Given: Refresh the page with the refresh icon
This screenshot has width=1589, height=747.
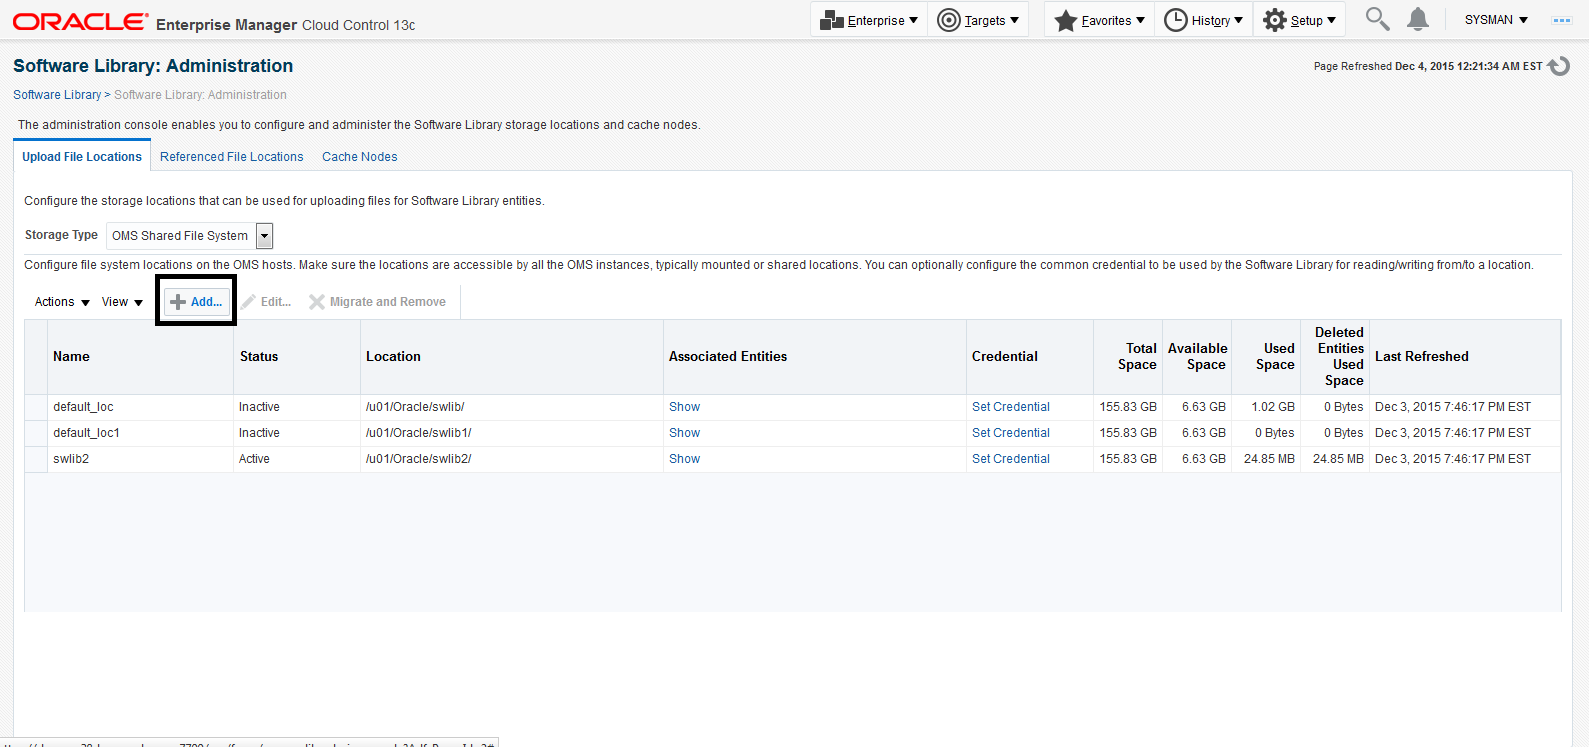Looking at the screenshot, I should [1559, 66].
